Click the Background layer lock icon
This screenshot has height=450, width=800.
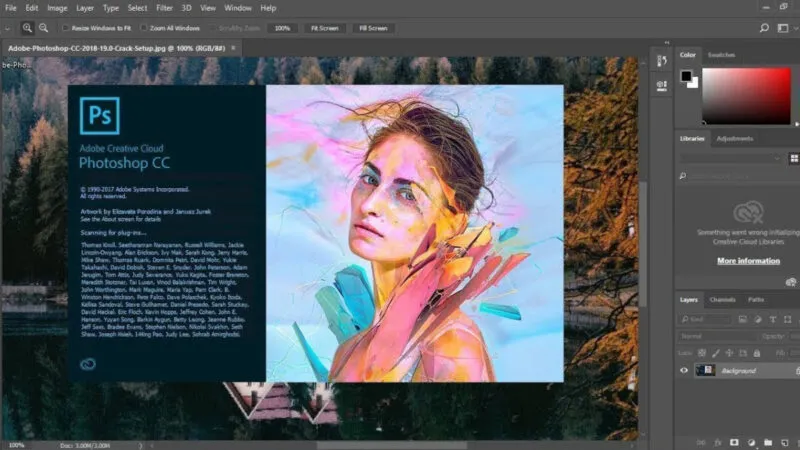pos(797,371)
